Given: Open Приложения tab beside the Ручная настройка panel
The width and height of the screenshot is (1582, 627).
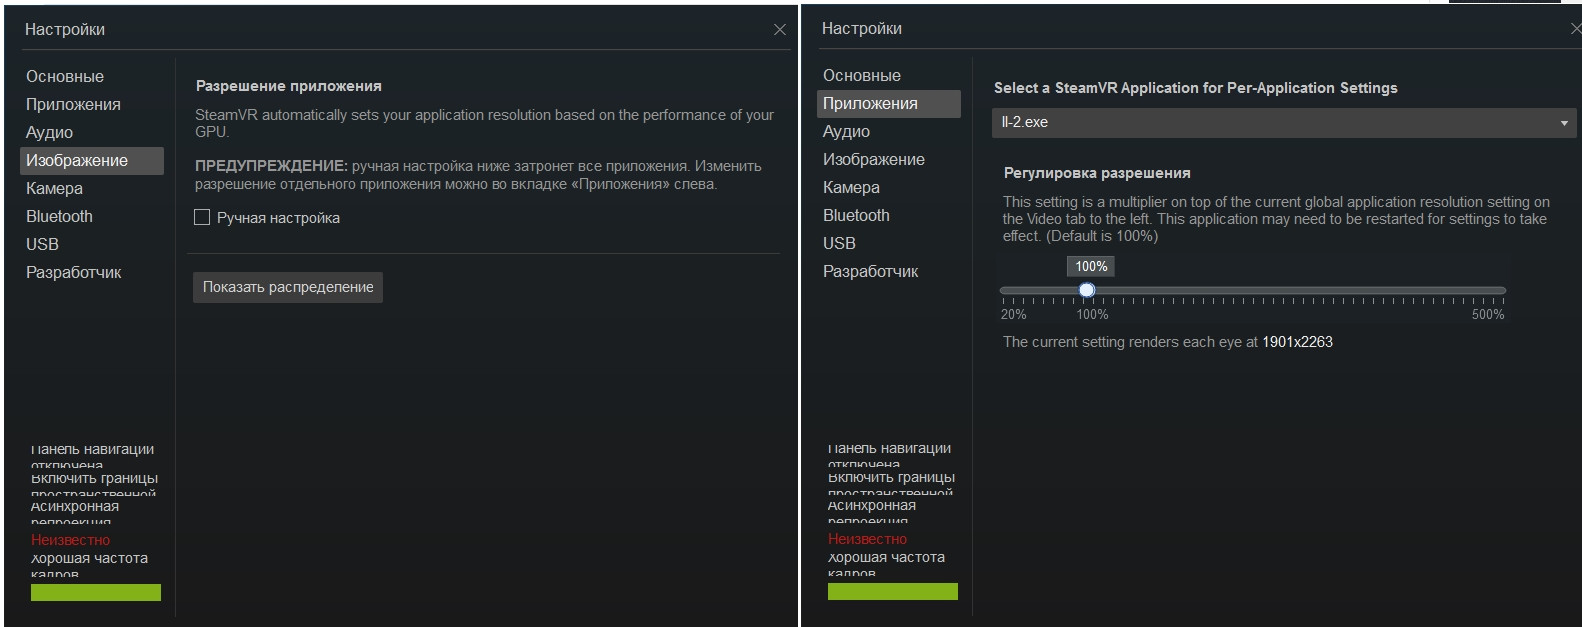Looking at the screenshot, I should (x=73, y=105).
